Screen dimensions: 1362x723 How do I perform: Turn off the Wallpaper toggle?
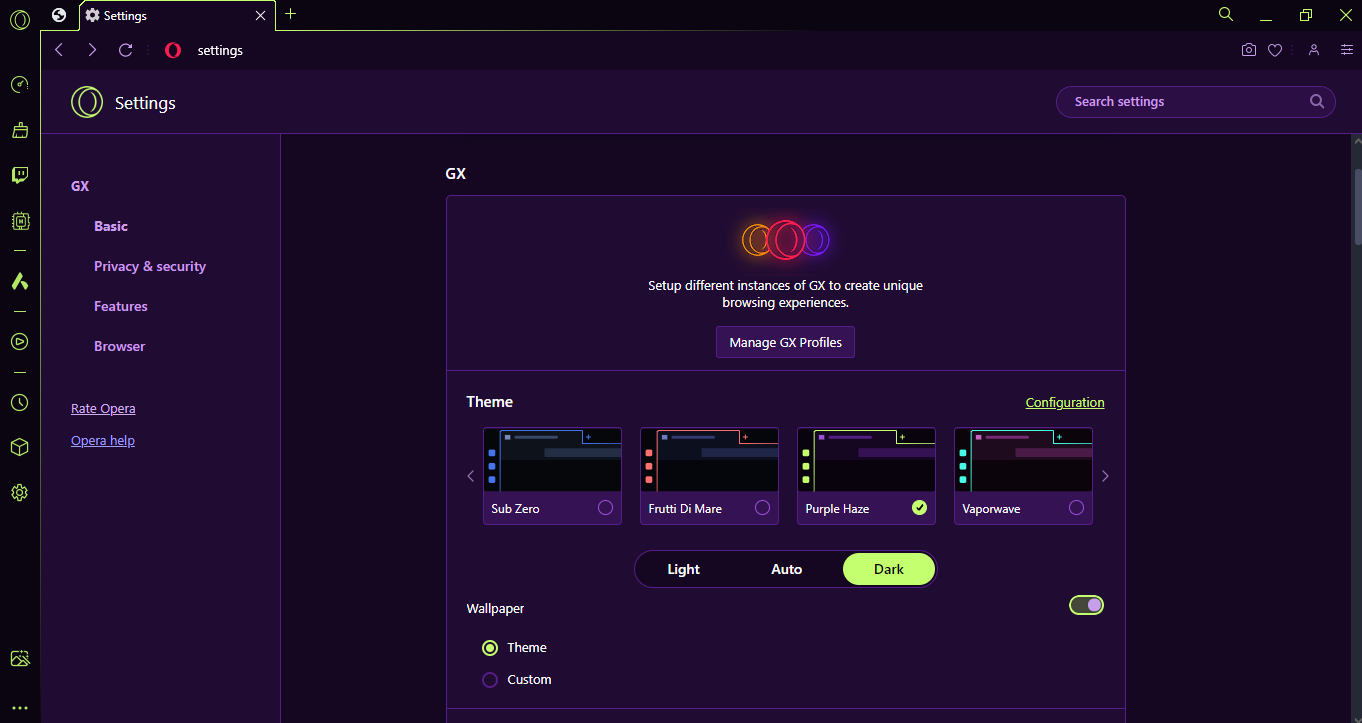coord(1086,605)
